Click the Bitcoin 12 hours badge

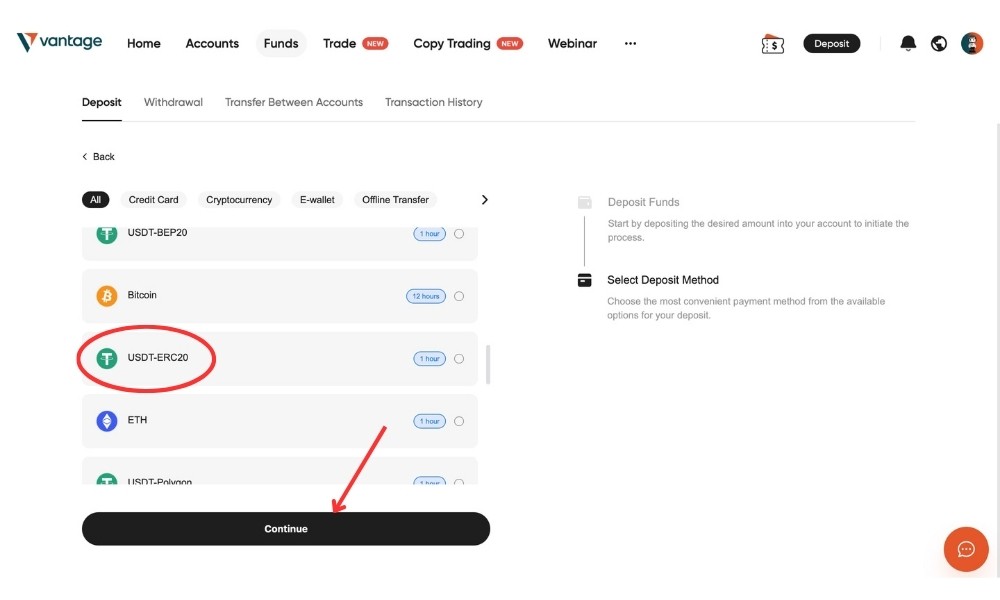[425, 296]
